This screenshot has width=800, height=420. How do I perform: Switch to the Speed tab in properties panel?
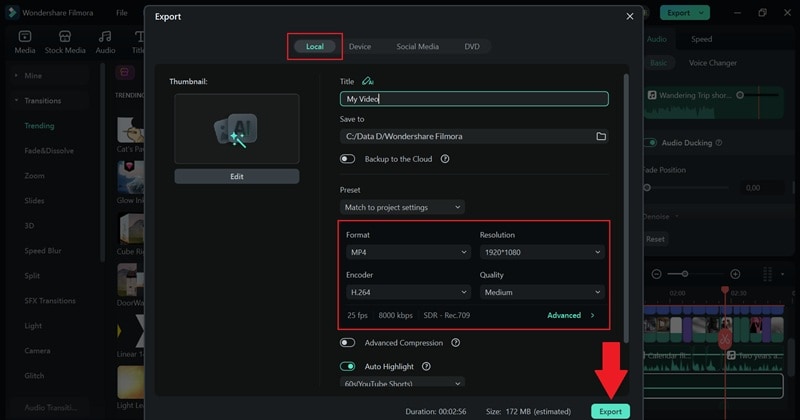[702, 39]
